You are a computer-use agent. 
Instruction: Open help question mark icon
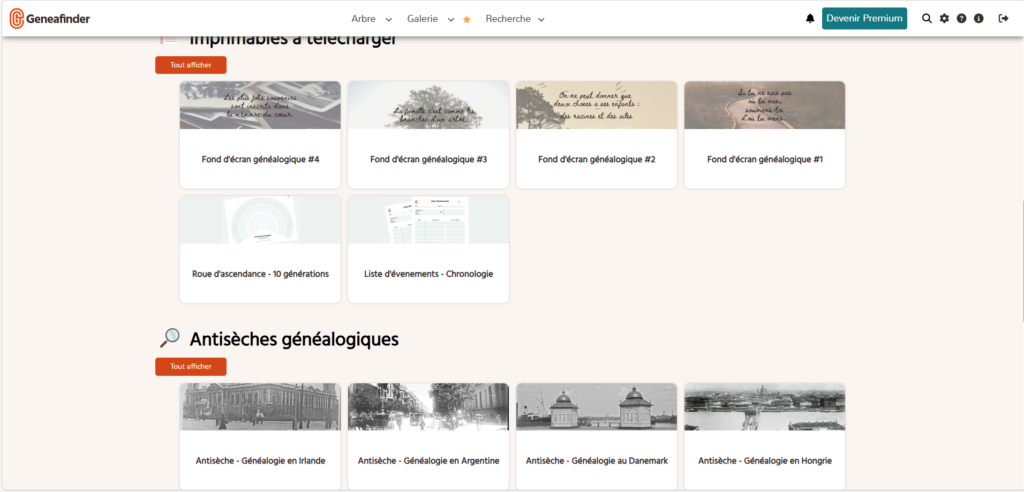(961, 19)
